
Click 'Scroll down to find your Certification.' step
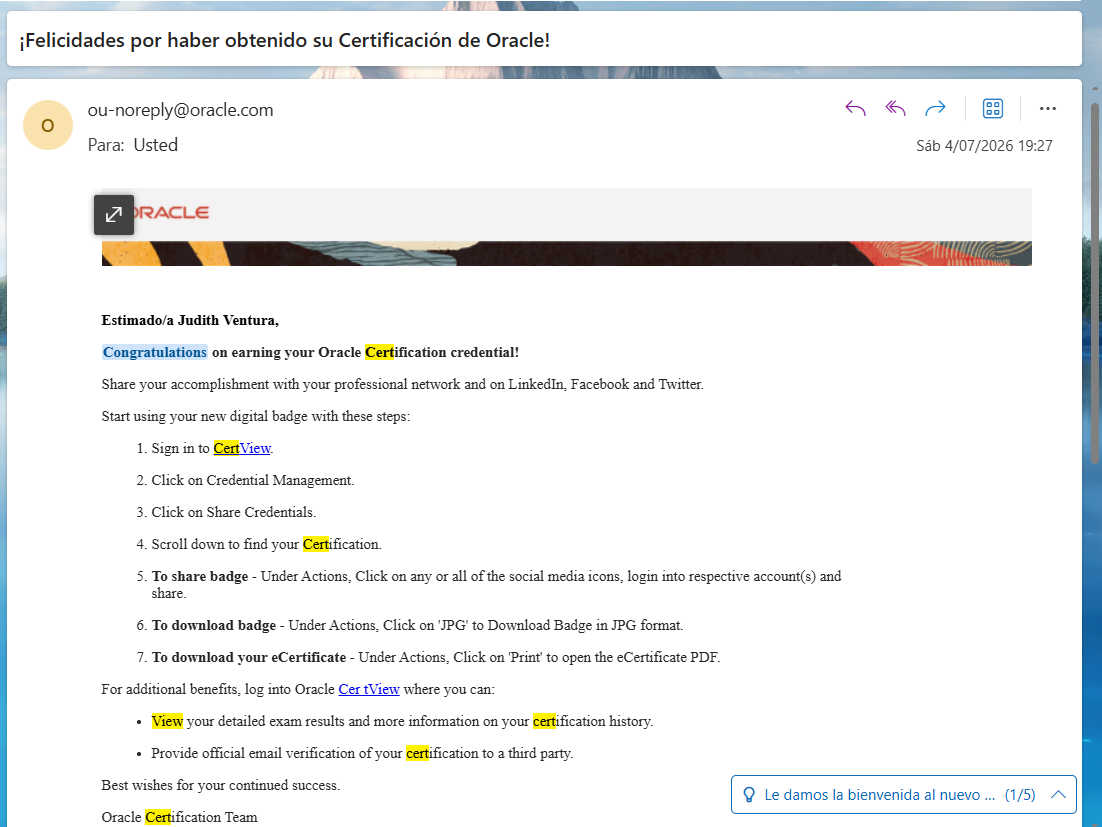[x=266, y=545]
